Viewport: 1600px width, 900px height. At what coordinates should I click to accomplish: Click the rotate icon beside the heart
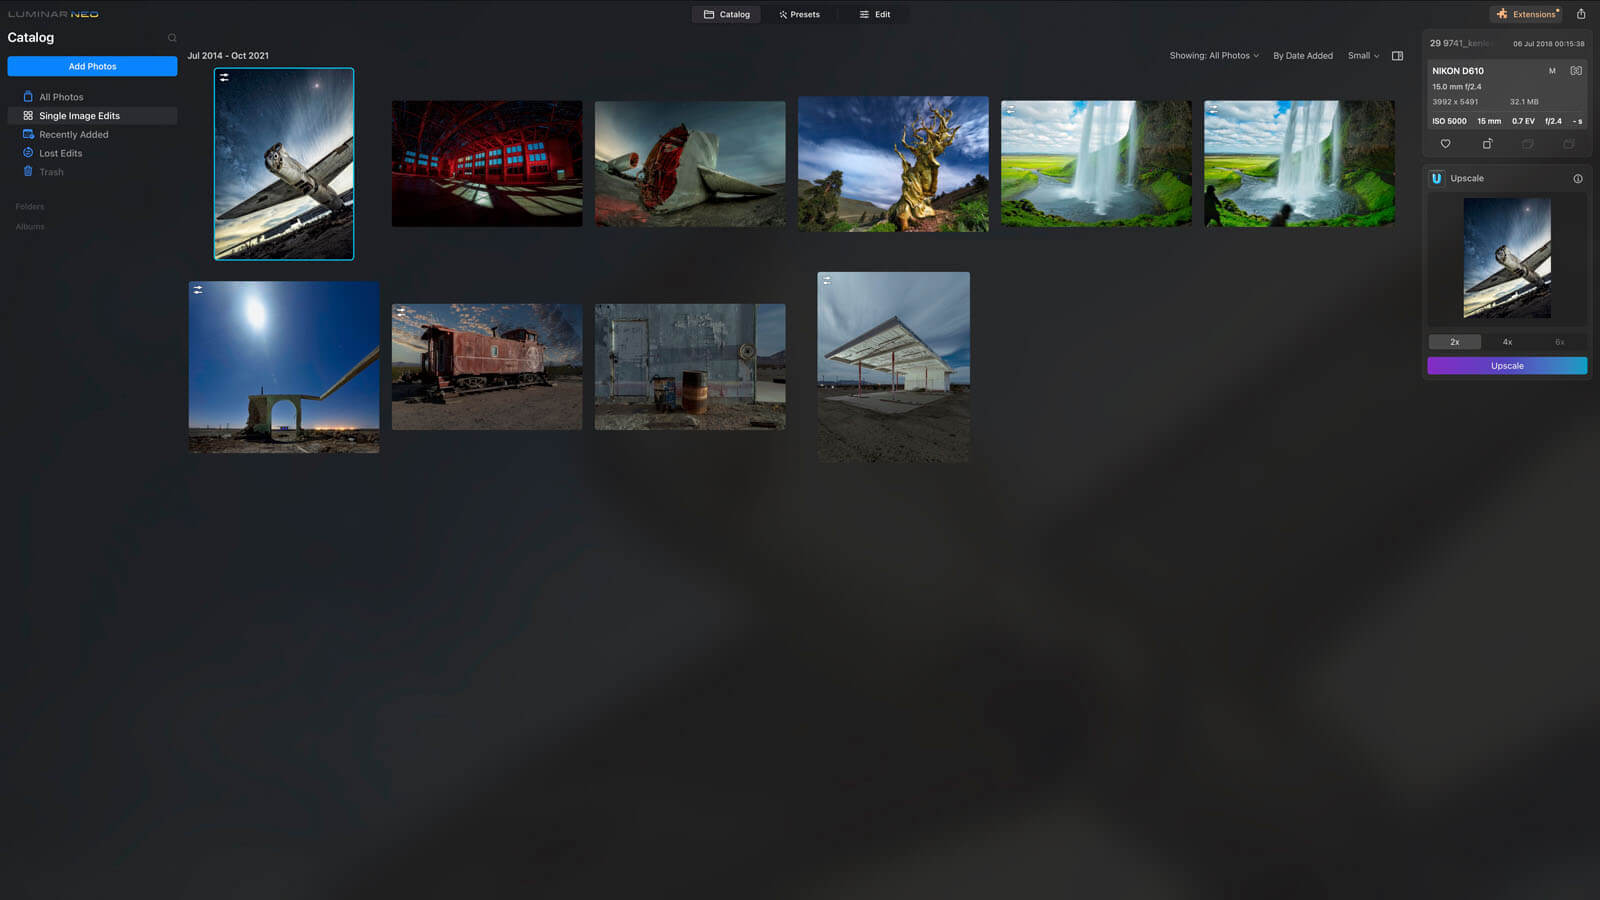(x=1487, y=144)
